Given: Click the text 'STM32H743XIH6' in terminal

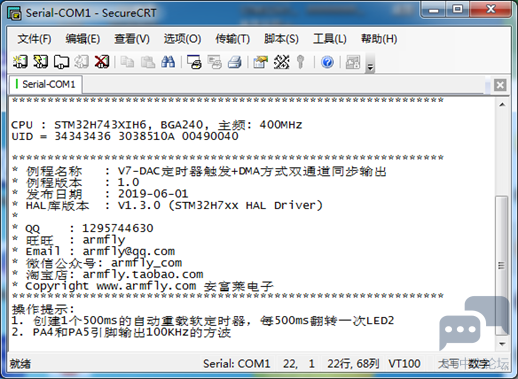Looking at the screenshot, I should tap(100, 125).
